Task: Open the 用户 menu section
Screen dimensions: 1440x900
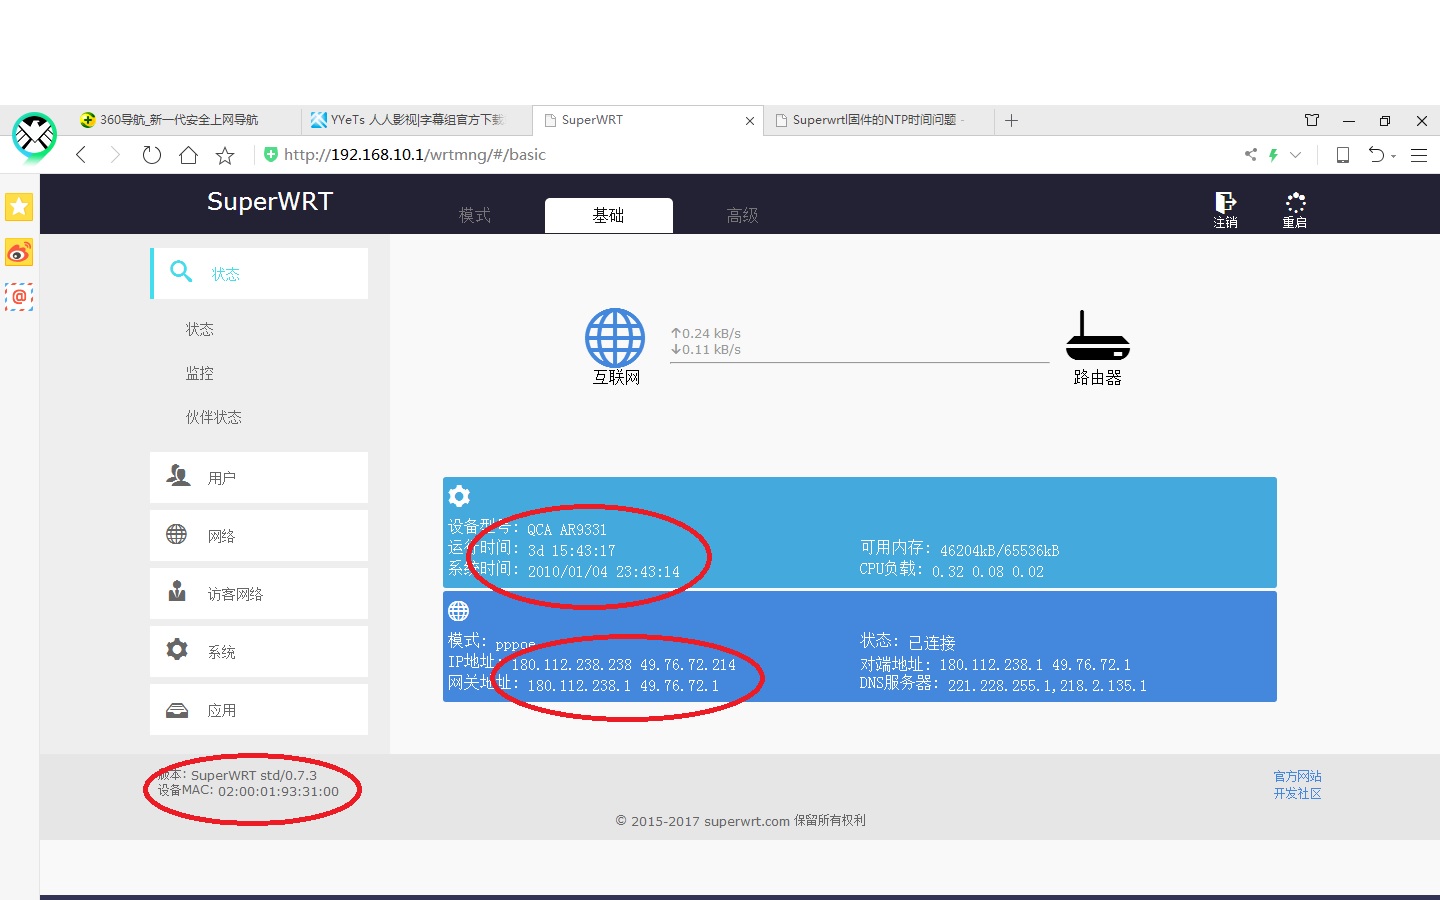Action: 259,477
